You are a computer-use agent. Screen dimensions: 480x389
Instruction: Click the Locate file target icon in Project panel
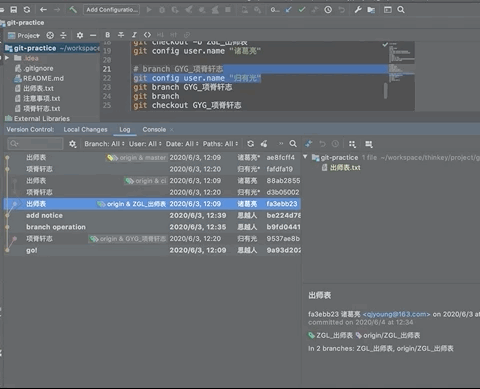[x=50, y=35]
